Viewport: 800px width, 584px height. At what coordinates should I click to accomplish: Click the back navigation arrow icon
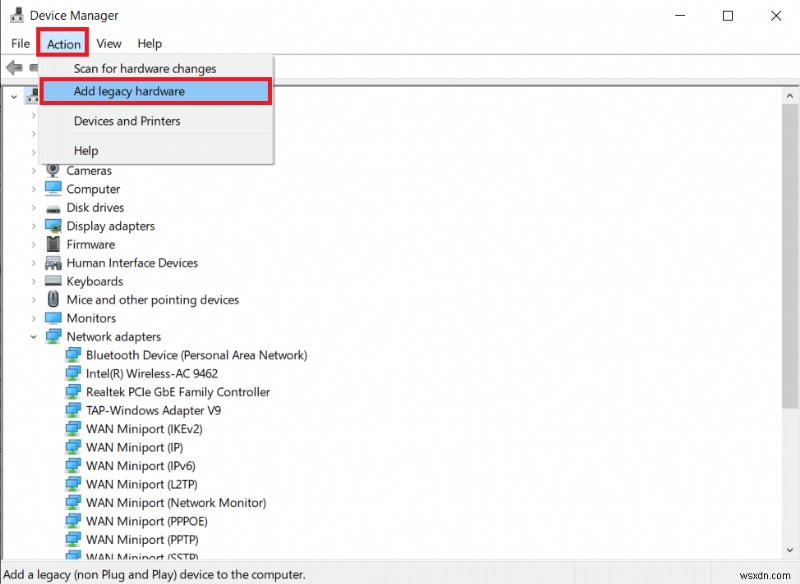pyautogui.click(x=13, y=67)
